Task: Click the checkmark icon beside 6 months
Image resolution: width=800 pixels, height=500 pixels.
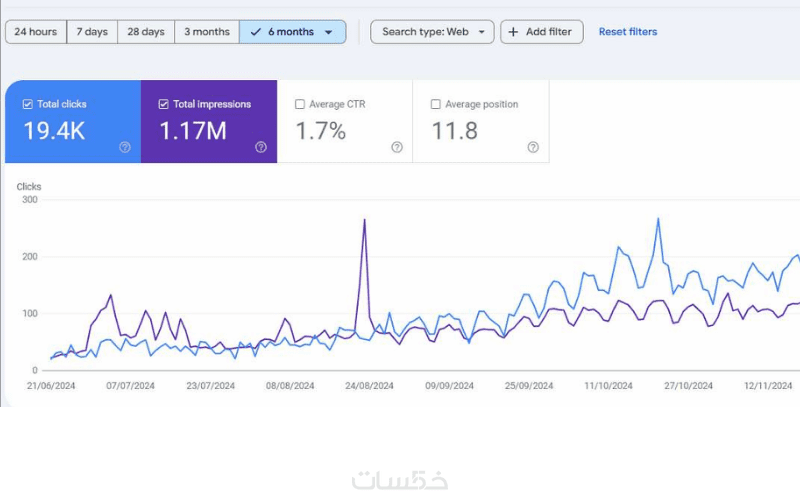Action: pos(256,32)
